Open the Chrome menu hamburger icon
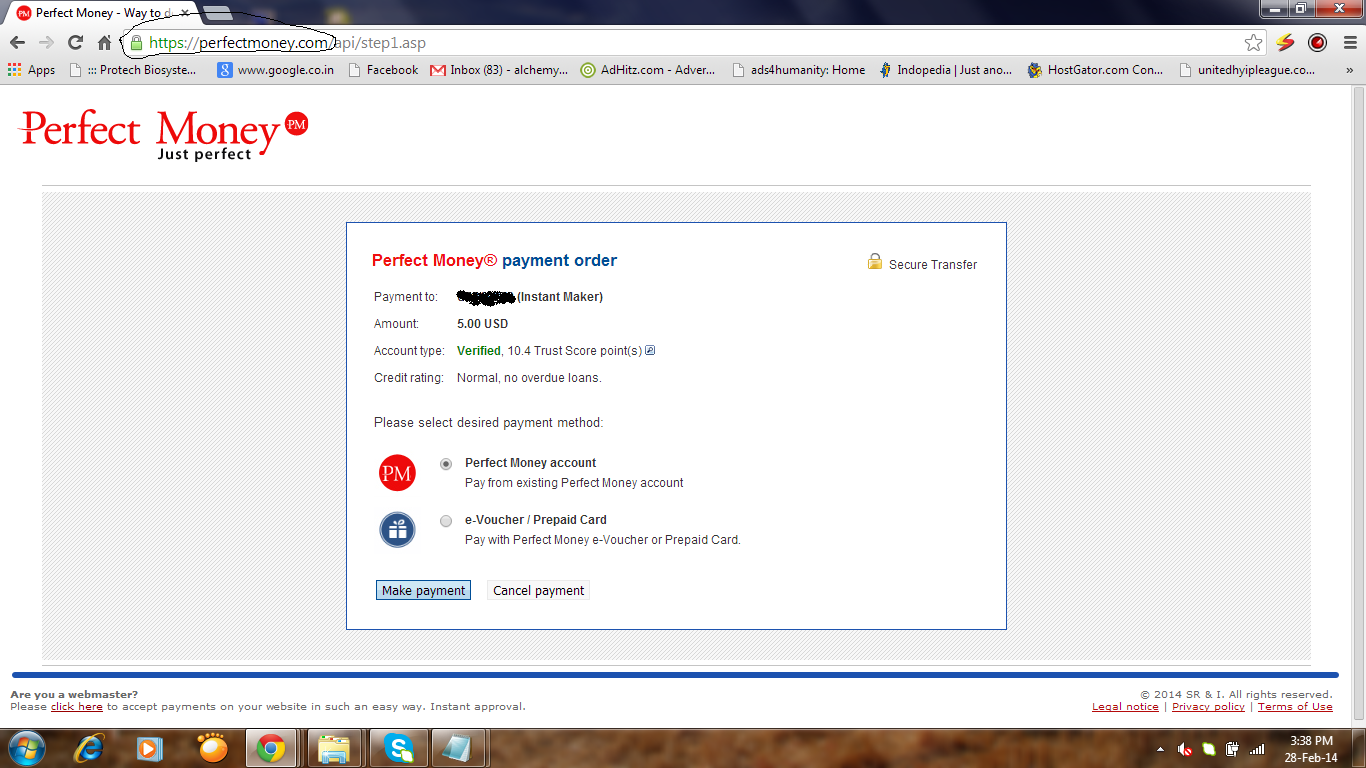Screen dimensions: 1366x768 point(1349,43)
